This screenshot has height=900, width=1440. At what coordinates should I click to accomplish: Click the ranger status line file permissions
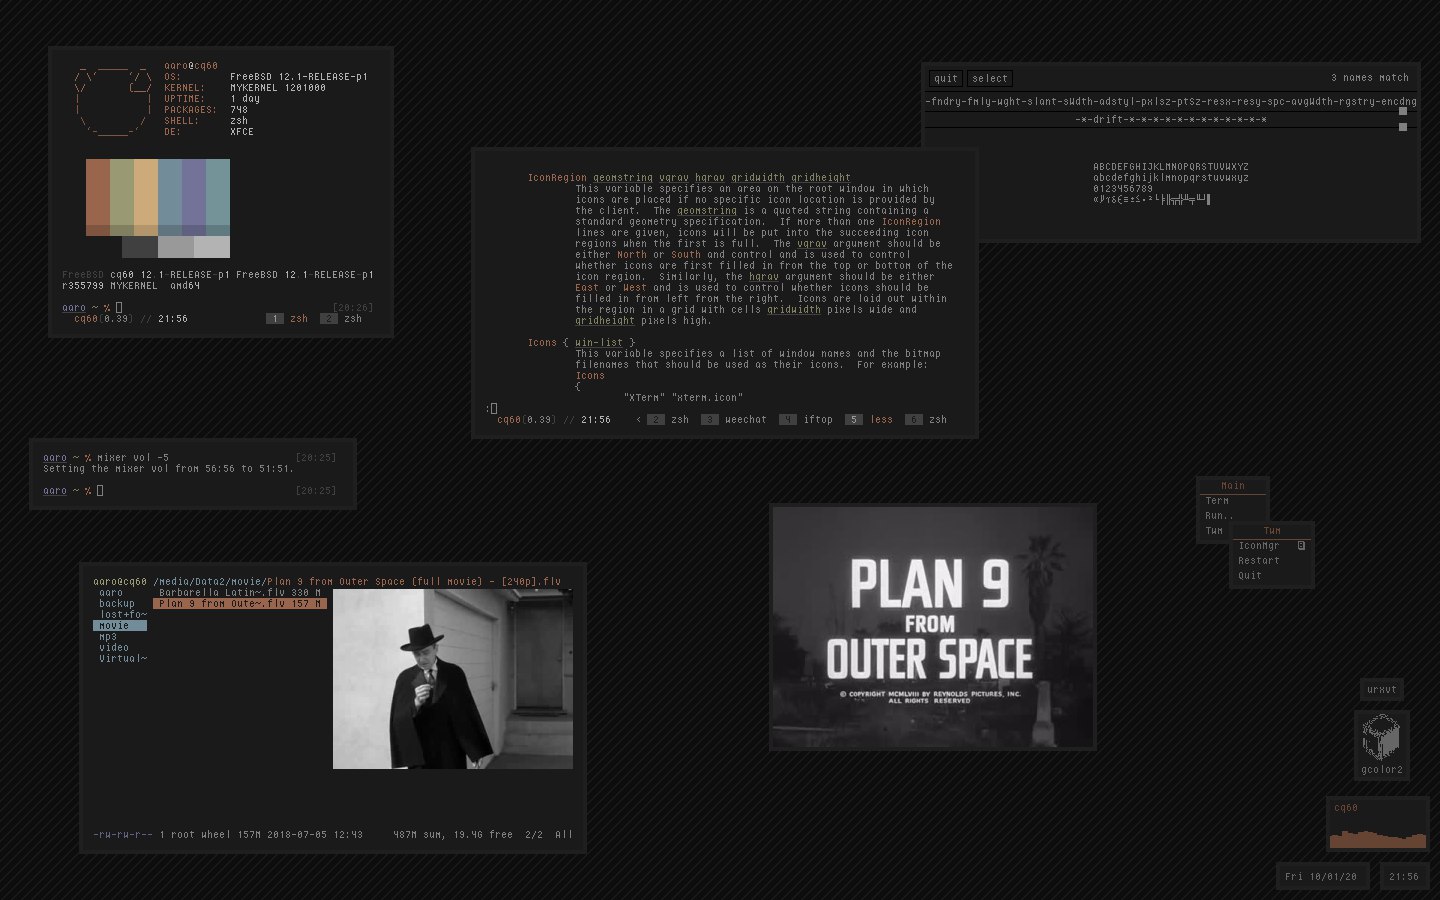click(123, 835)
